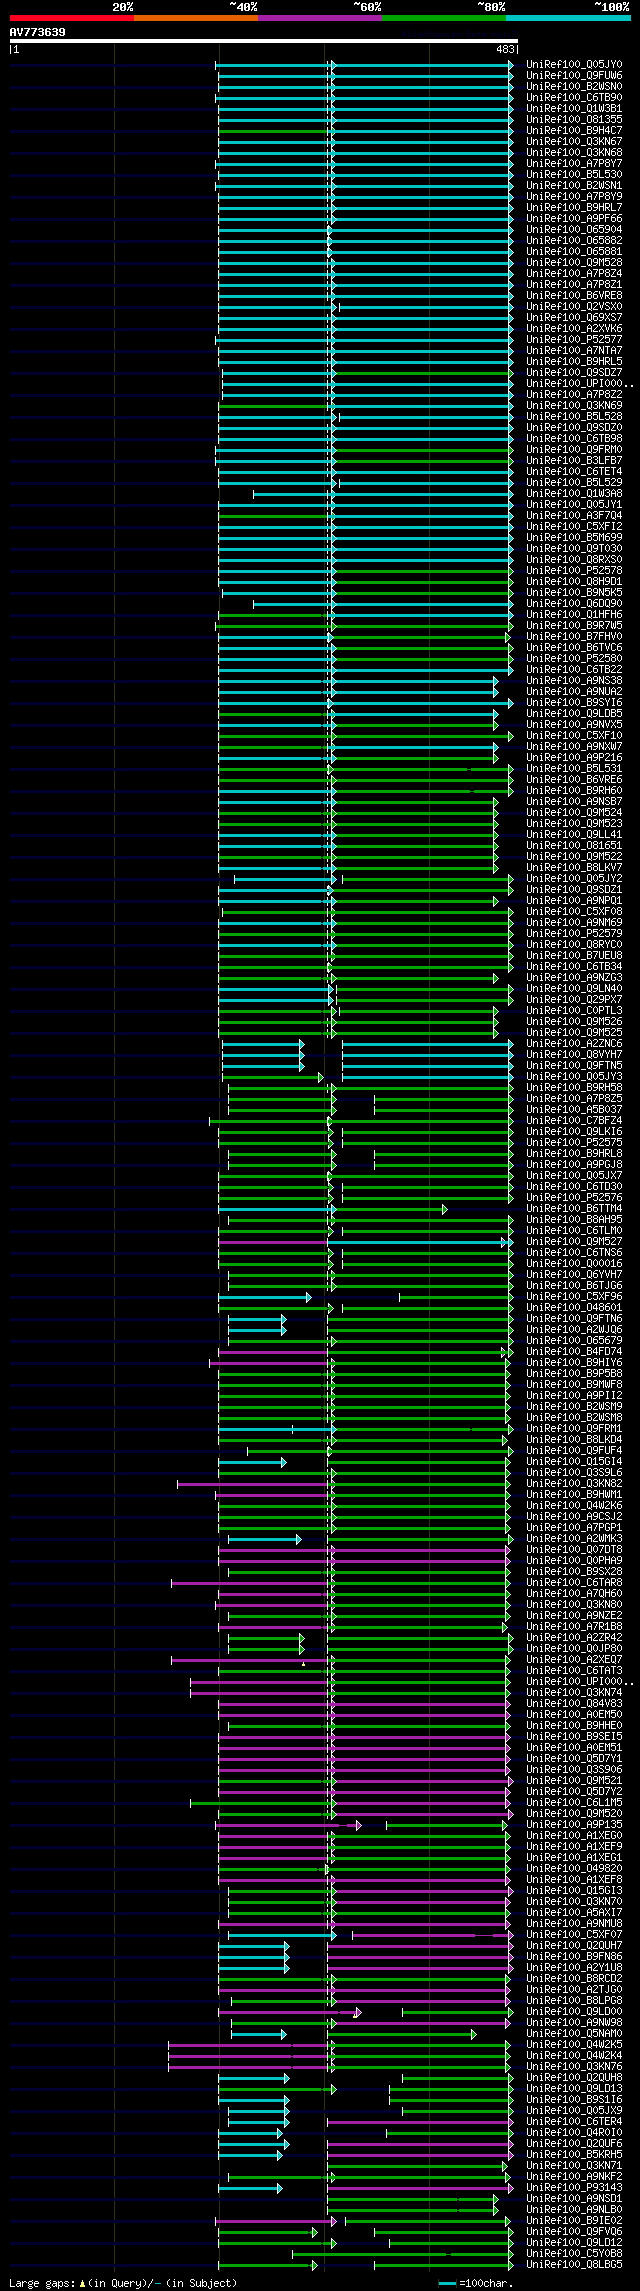
Task: Open hit UniRef100_Q2VSX0
Action: click(x=574, y=307)
